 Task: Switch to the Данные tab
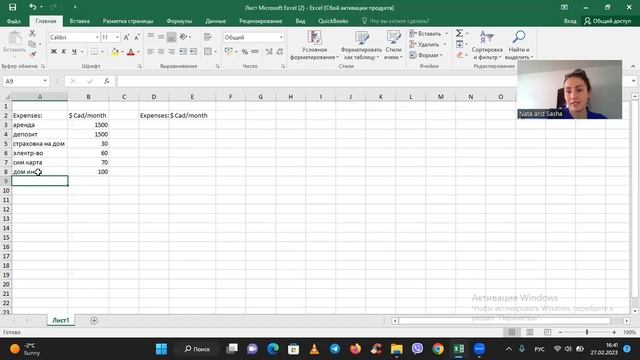(x=215, y=21)
